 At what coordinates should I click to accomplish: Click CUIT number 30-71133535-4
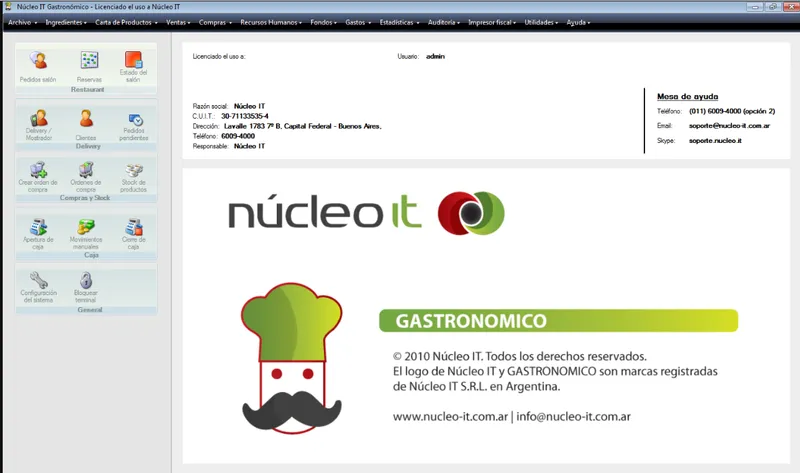tap(245, 116)
